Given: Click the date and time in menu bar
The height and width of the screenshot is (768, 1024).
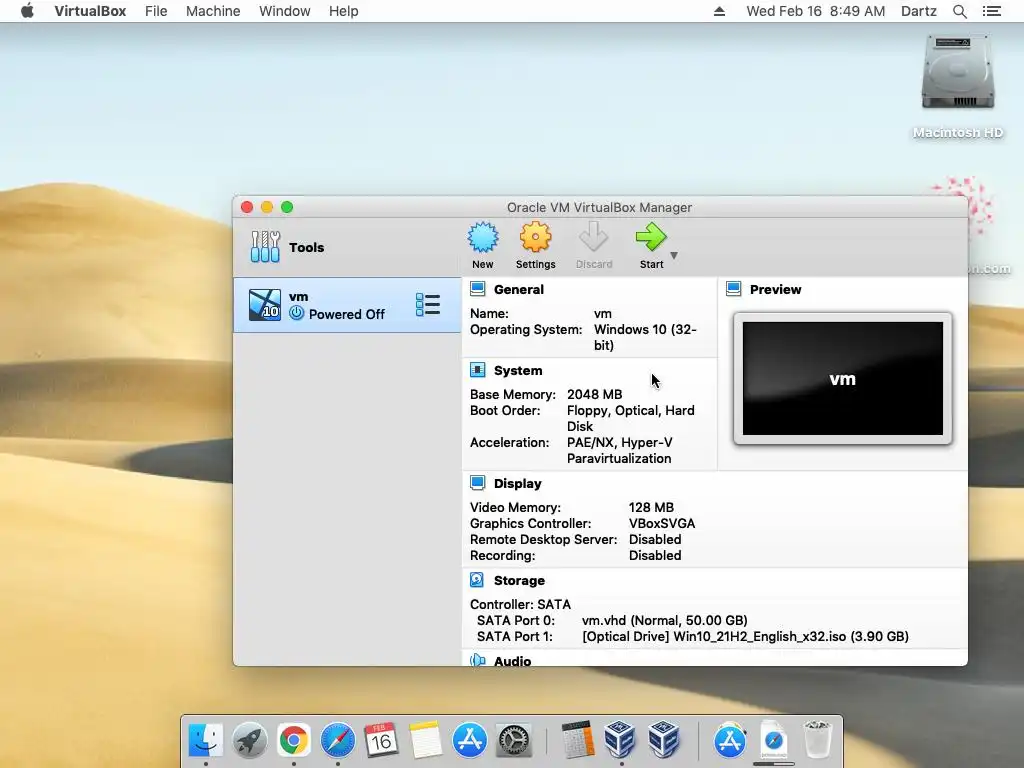Looking at the screenshot, I should pos(816,11).
